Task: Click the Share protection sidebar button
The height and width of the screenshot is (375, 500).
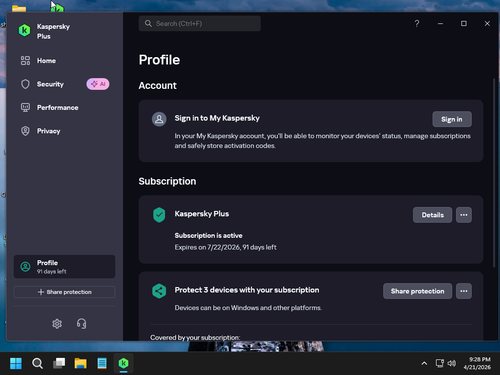Action: (64, 292)
